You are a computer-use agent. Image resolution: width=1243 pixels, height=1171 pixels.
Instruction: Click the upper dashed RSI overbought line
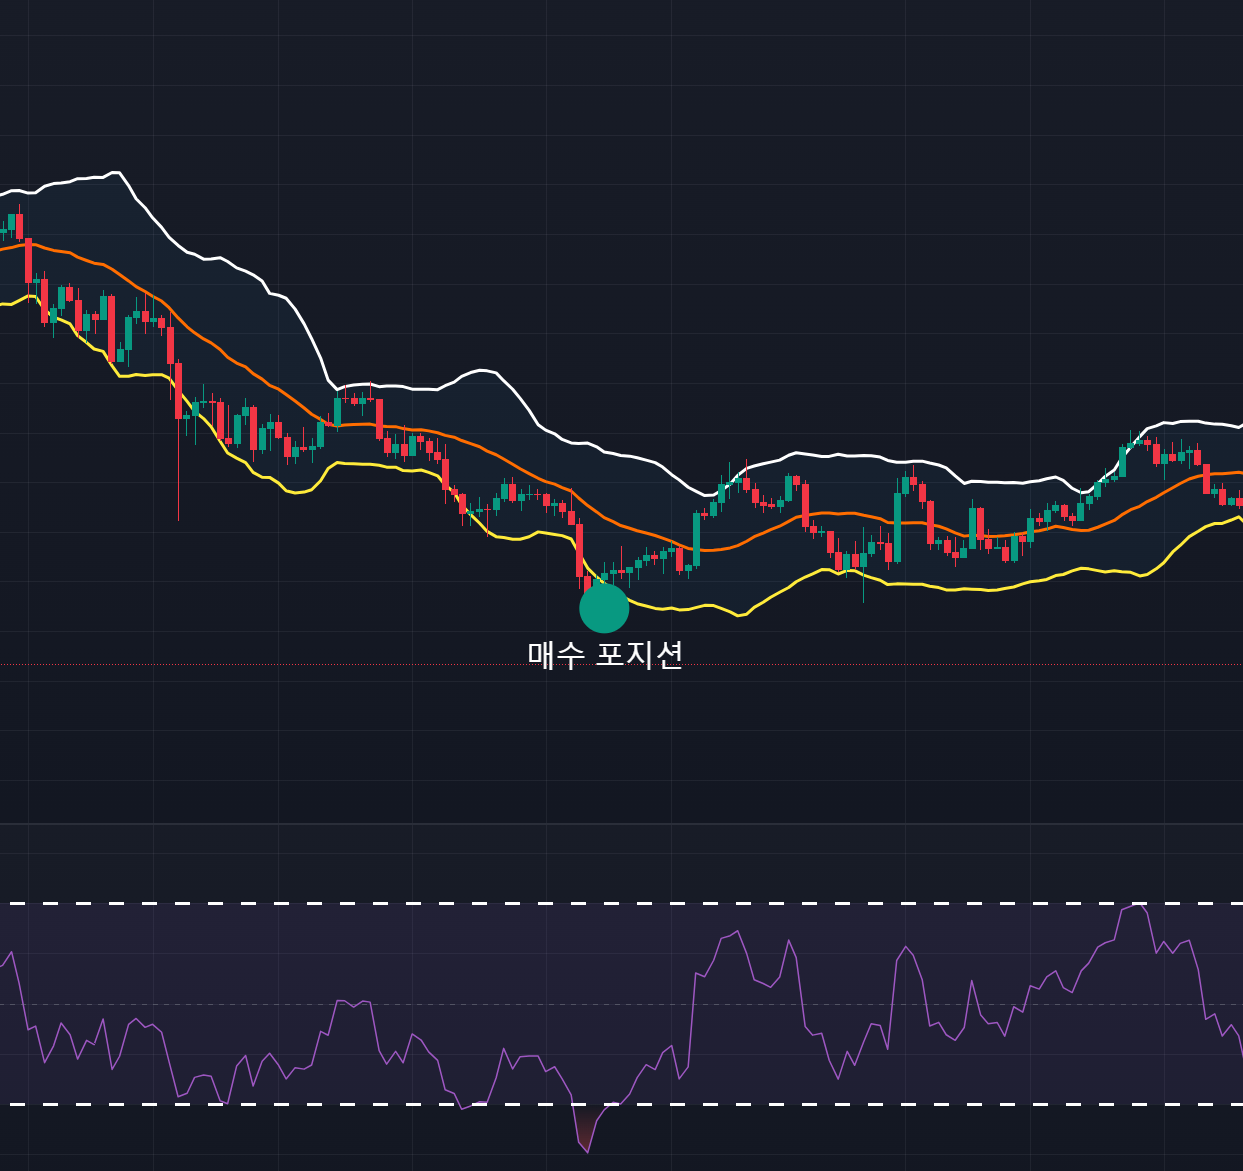coord(621,903)
